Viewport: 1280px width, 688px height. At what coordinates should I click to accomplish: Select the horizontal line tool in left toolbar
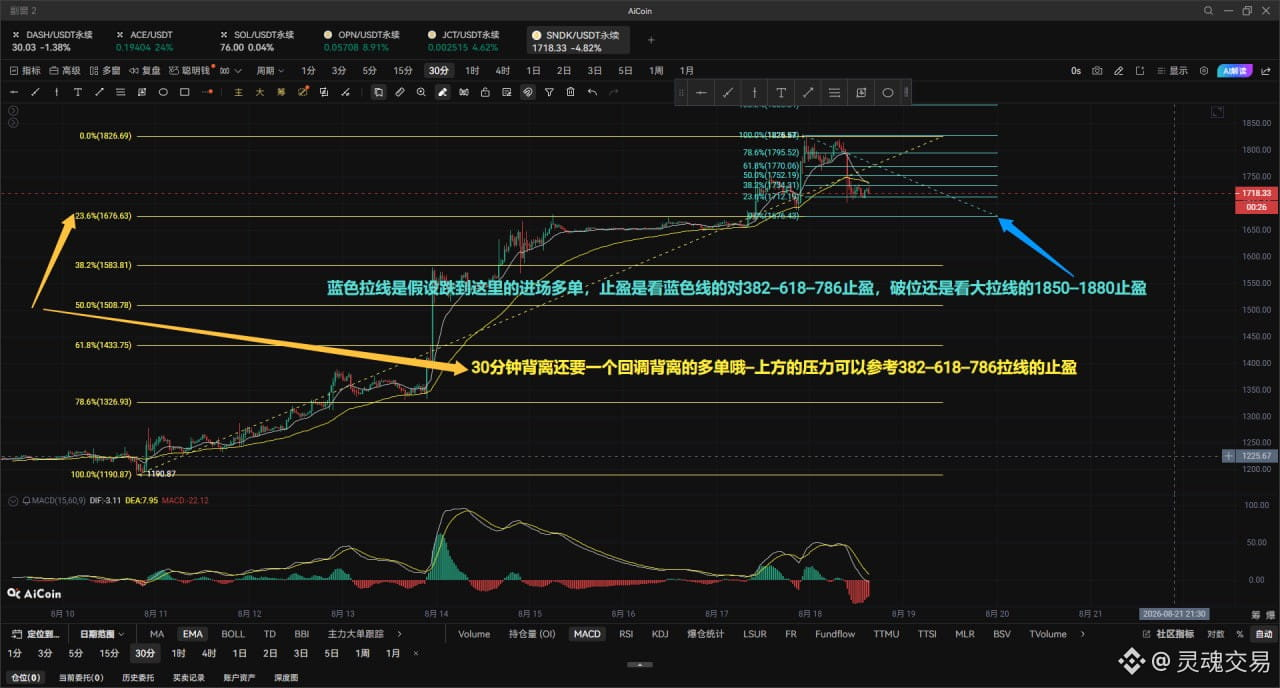coord(14,92)
